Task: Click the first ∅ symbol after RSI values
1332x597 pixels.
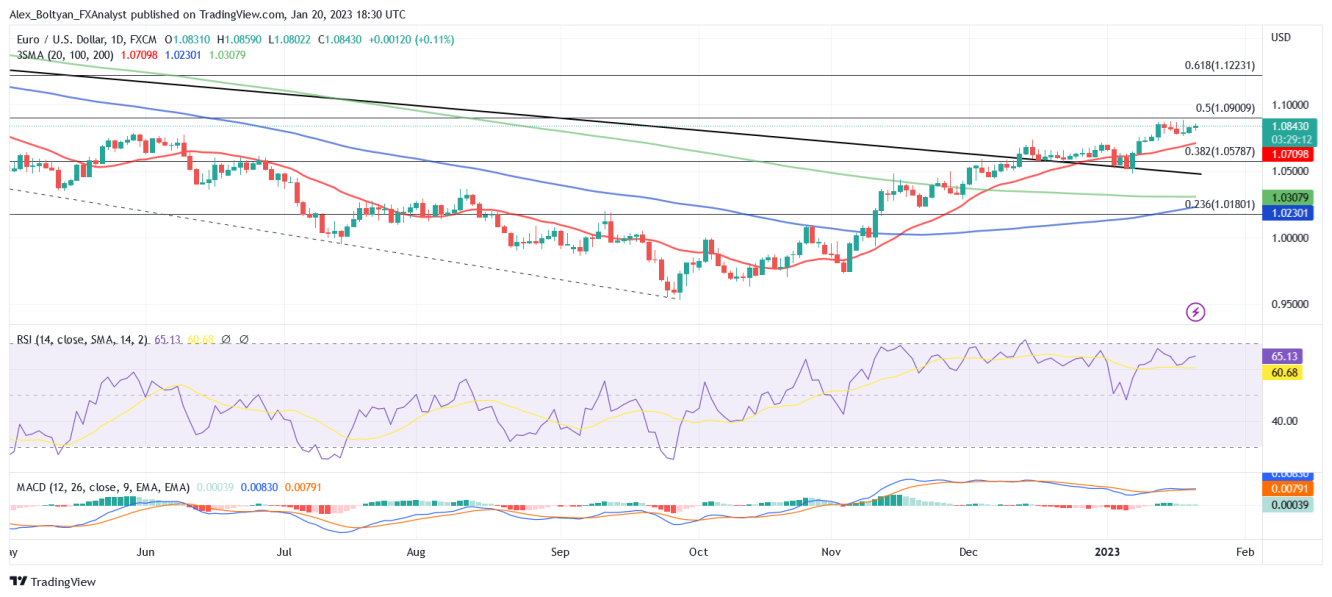Action: point(226,340)
